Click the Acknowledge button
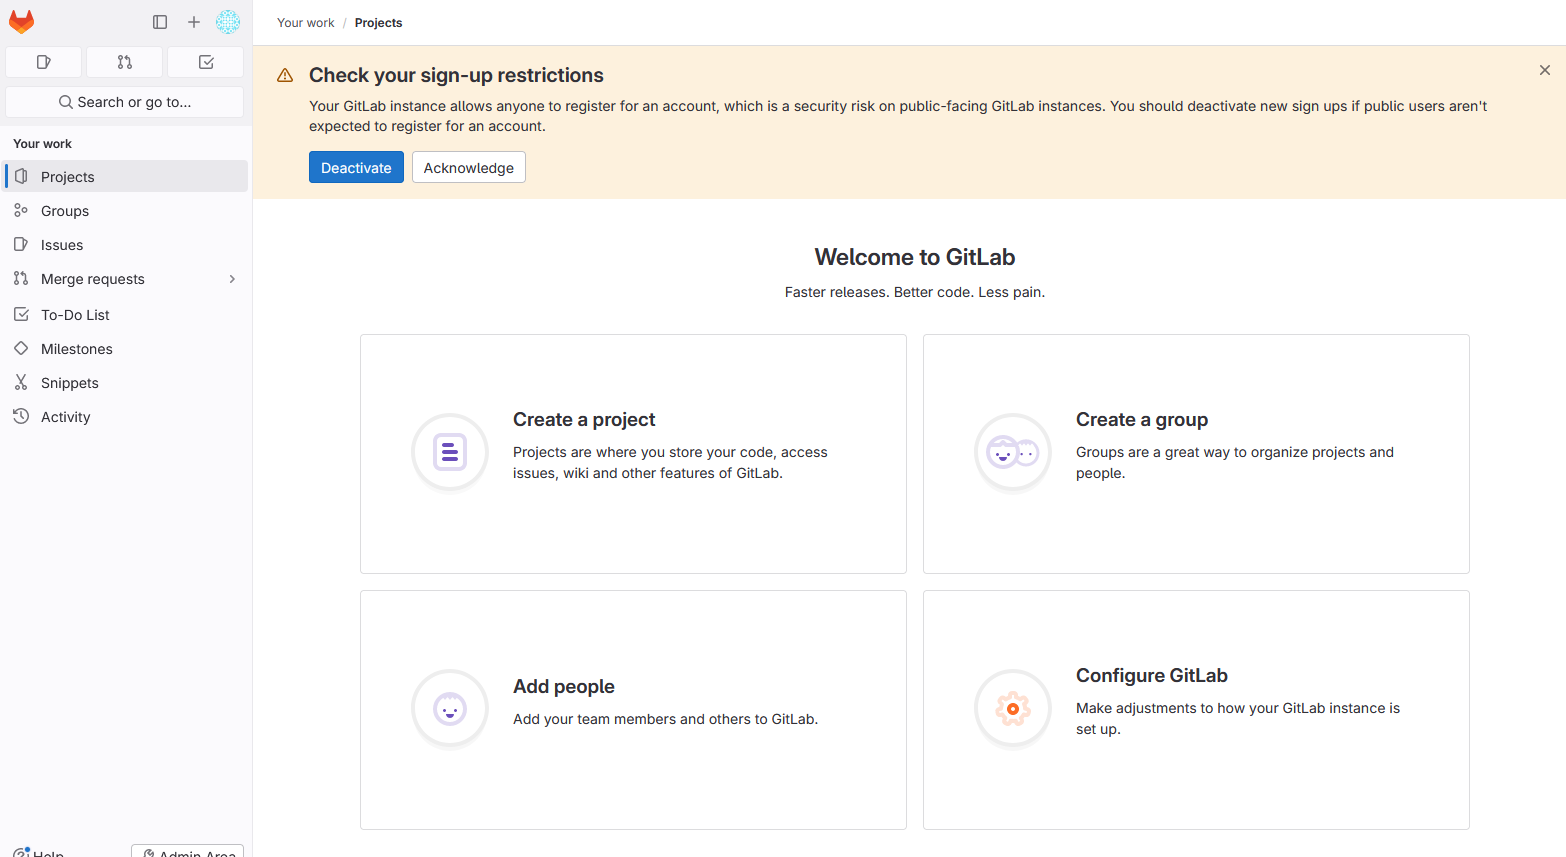1566x857 pixels. tap(469, 167)
